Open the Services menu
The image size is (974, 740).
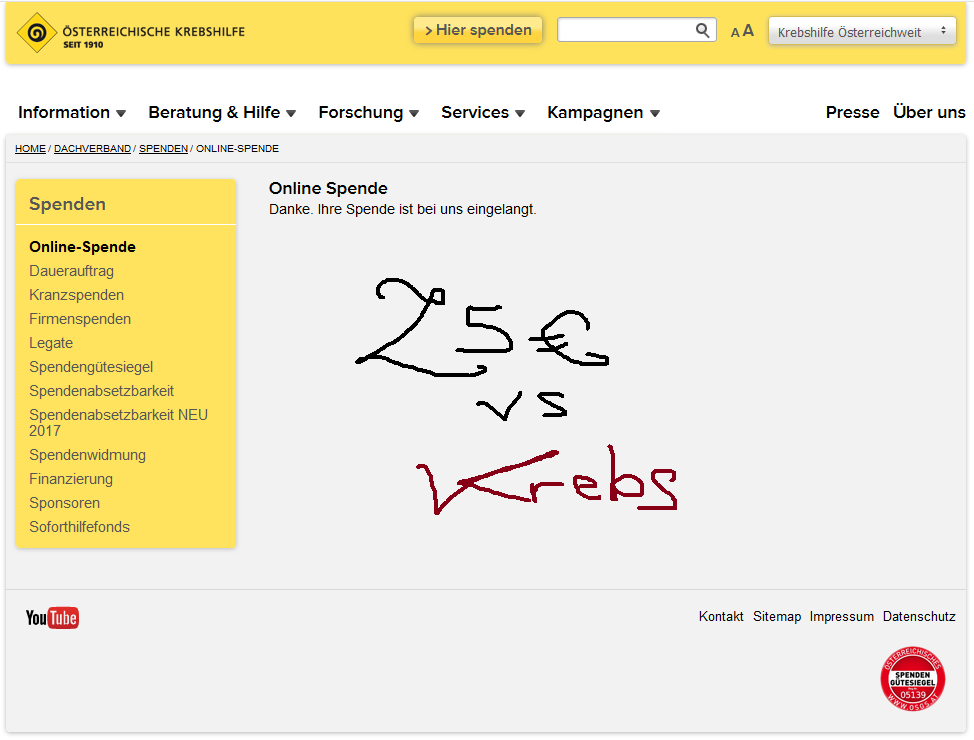[483, 112]
